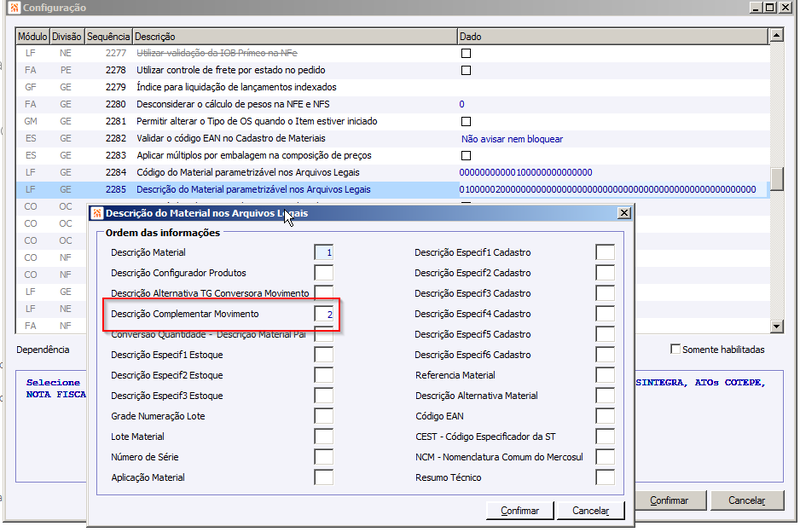Click Confirmar in the material dialog
Viewport: 800px width, 532px height.
pos(519,511)
